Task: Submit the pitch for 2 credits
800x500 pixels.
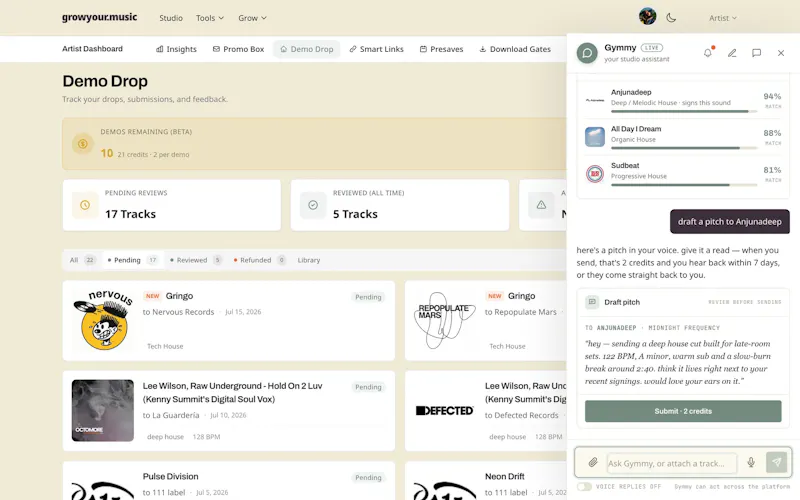Action: 683,411
